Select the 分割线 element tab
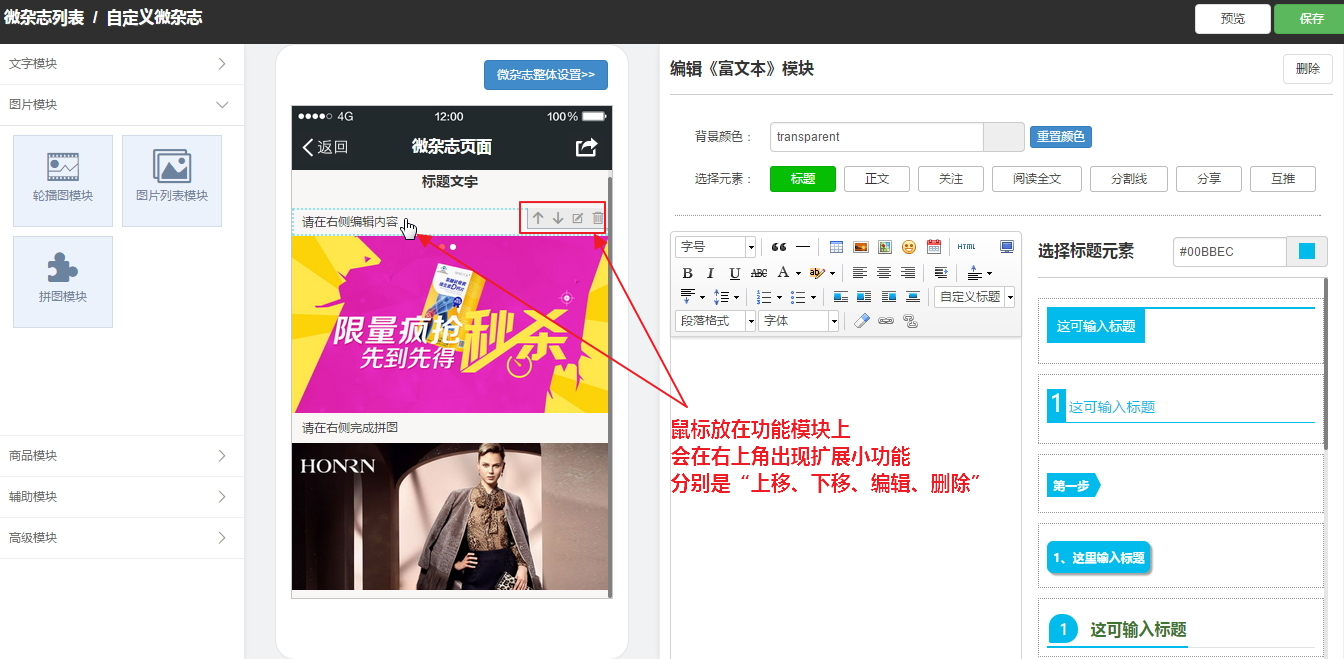Screen dimensions: 1344x659 [1129, 179]
